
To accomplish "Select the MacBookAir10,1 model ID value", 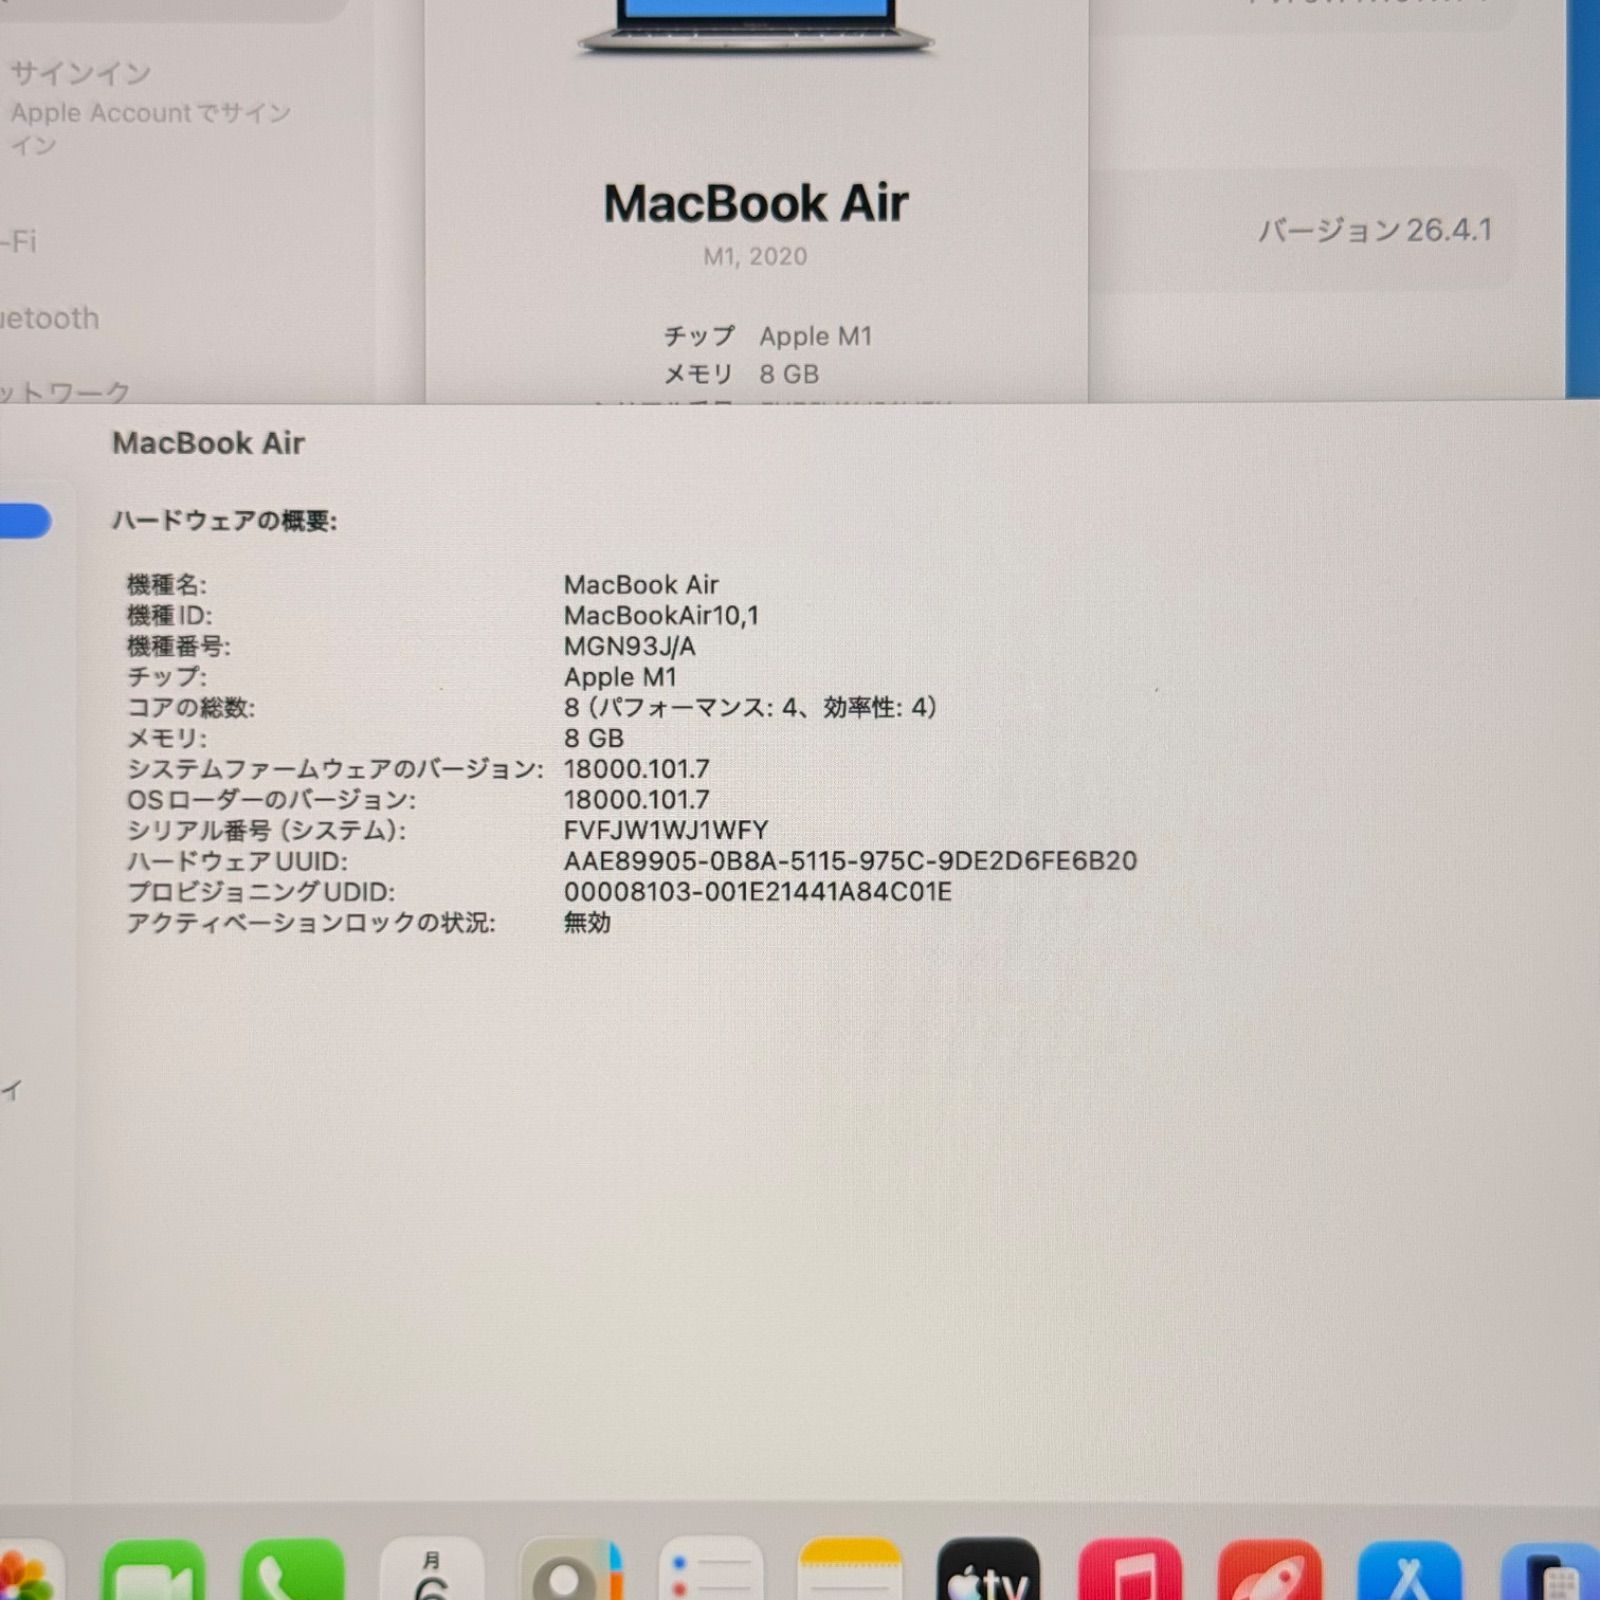I will (x=661, y=615).
